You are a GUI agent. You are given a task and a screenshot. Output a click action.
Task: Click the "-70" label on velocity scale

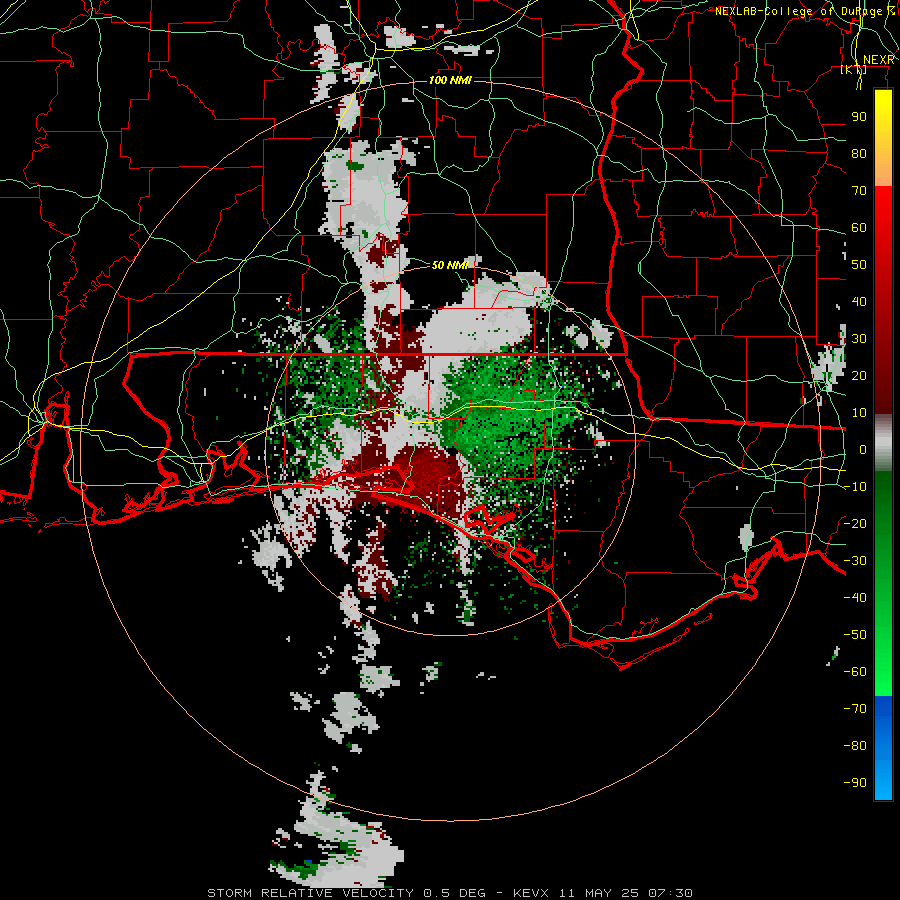tap(855, 709)
